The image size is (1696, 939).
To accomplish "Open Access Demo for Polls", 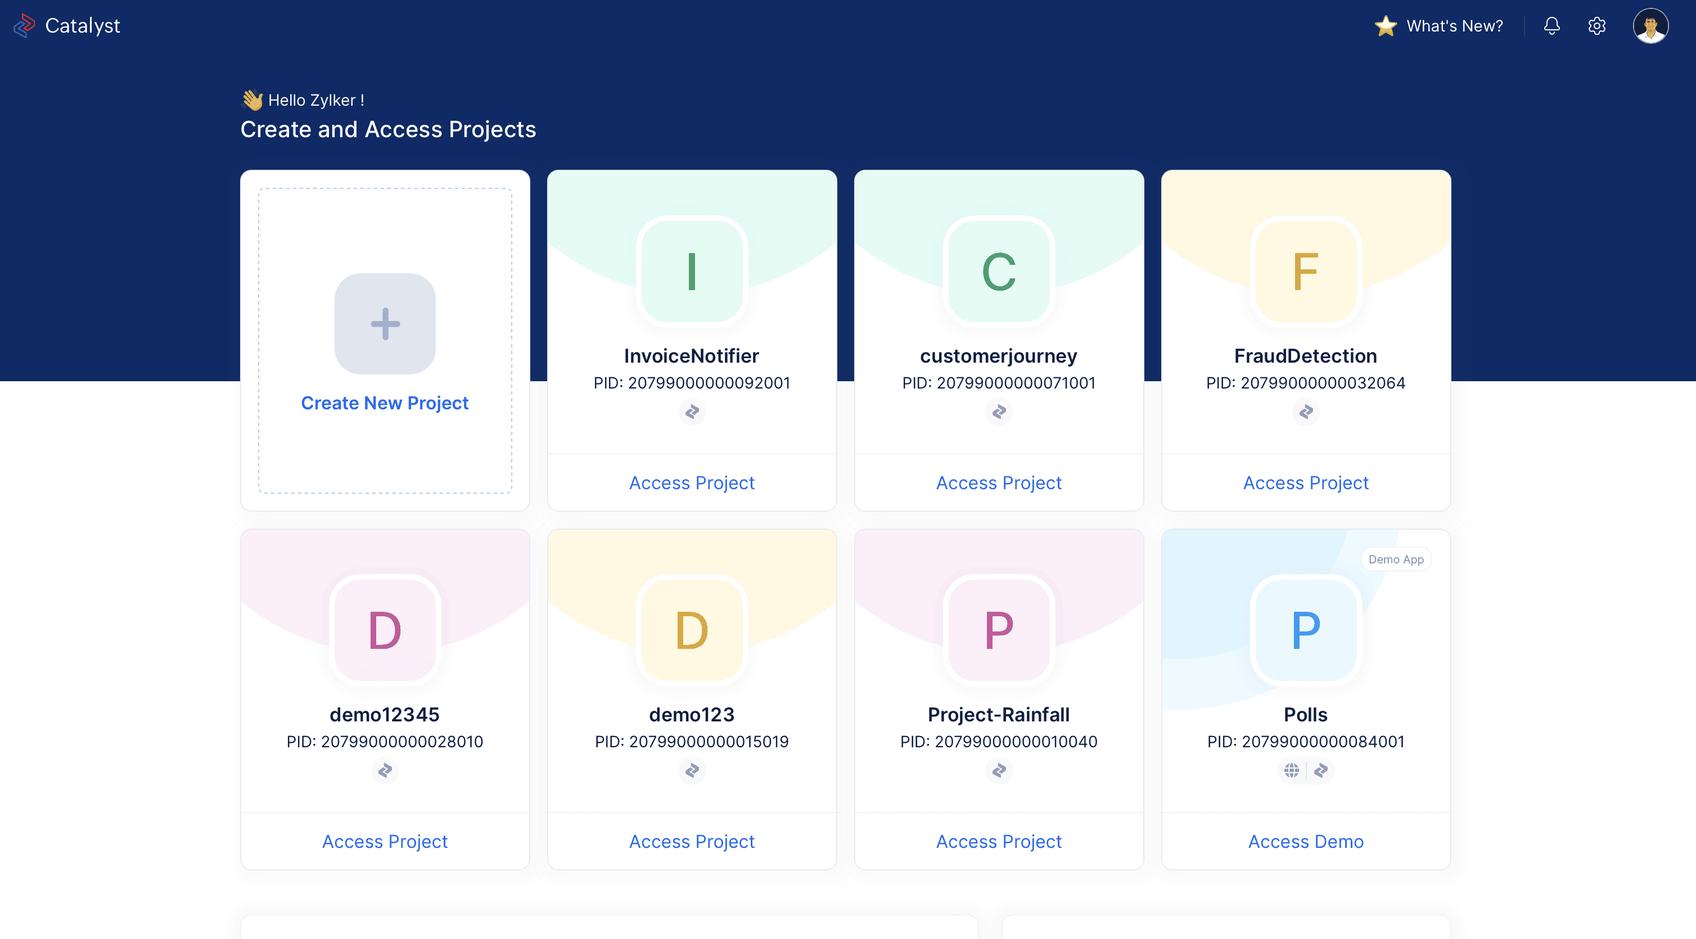I will pos(1306,842).
